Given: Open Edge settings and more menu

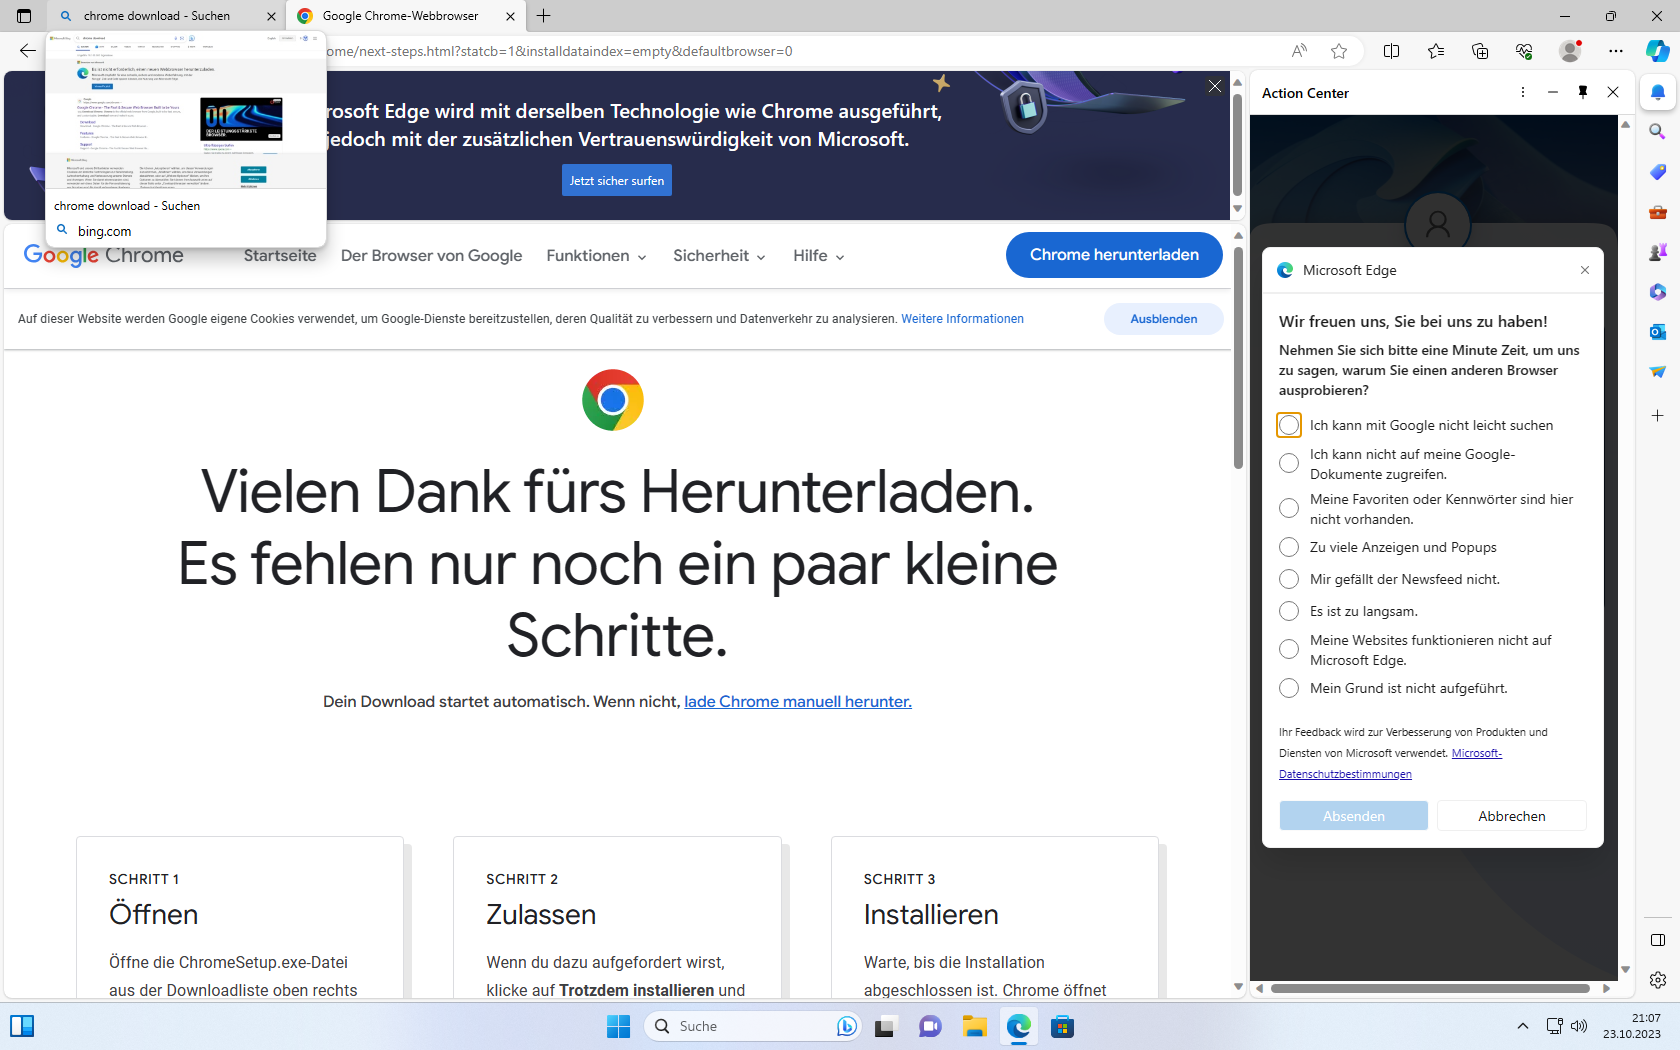Looking at the screenshot, I should (x=1616, y=51).
